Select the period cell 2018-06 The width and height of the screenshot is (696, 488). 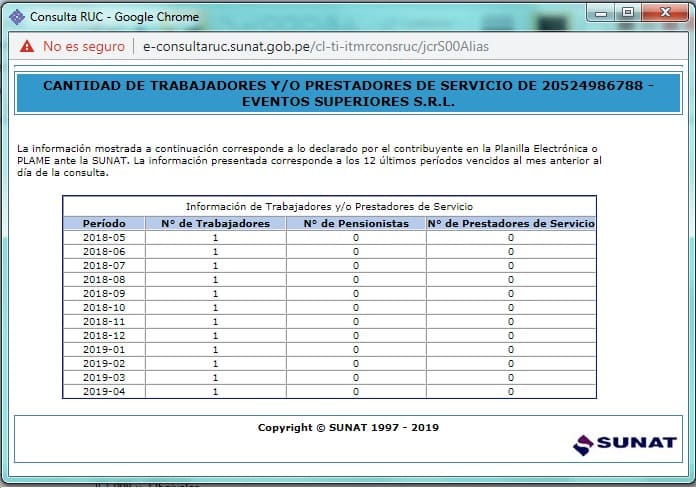click(104, 252)
